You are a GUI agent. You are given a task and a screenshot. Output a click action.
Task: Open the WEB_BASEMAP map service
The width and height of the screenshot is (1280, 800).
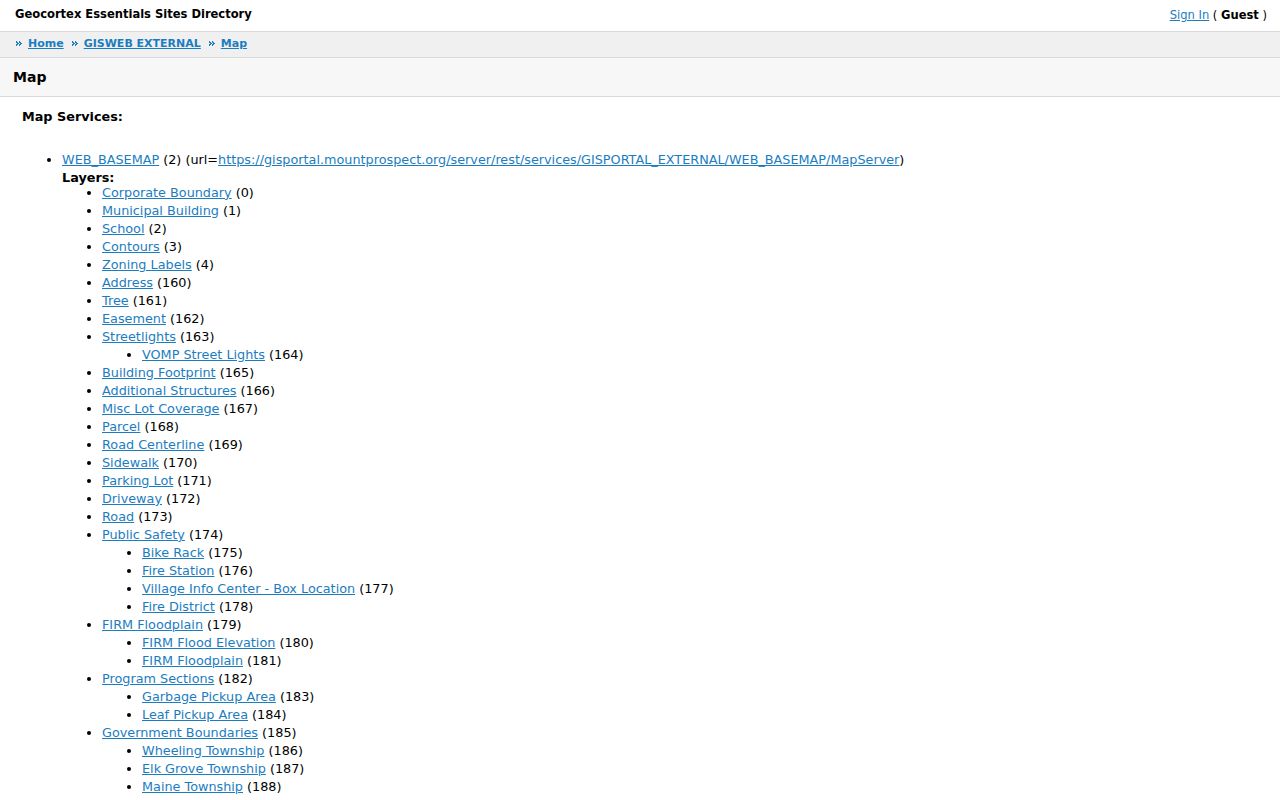coord(111,160)
